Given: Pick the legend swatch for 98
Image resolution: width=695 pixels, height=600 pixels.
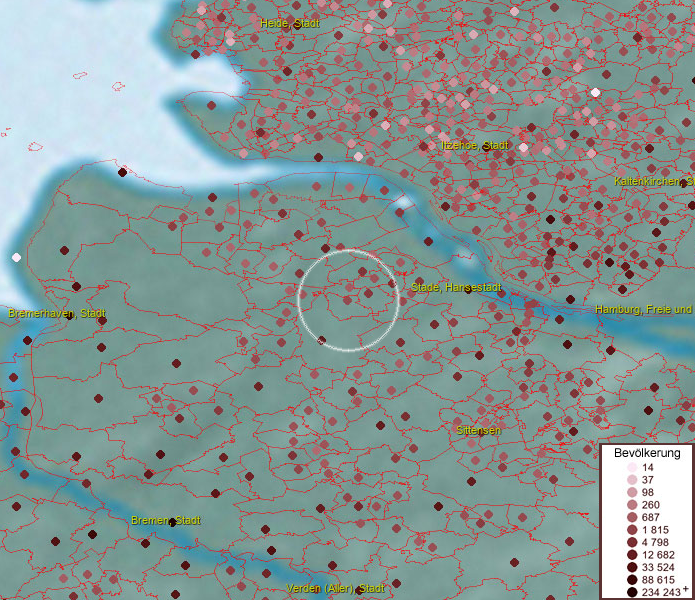Looking at the screenshot, I should point(632,492).
